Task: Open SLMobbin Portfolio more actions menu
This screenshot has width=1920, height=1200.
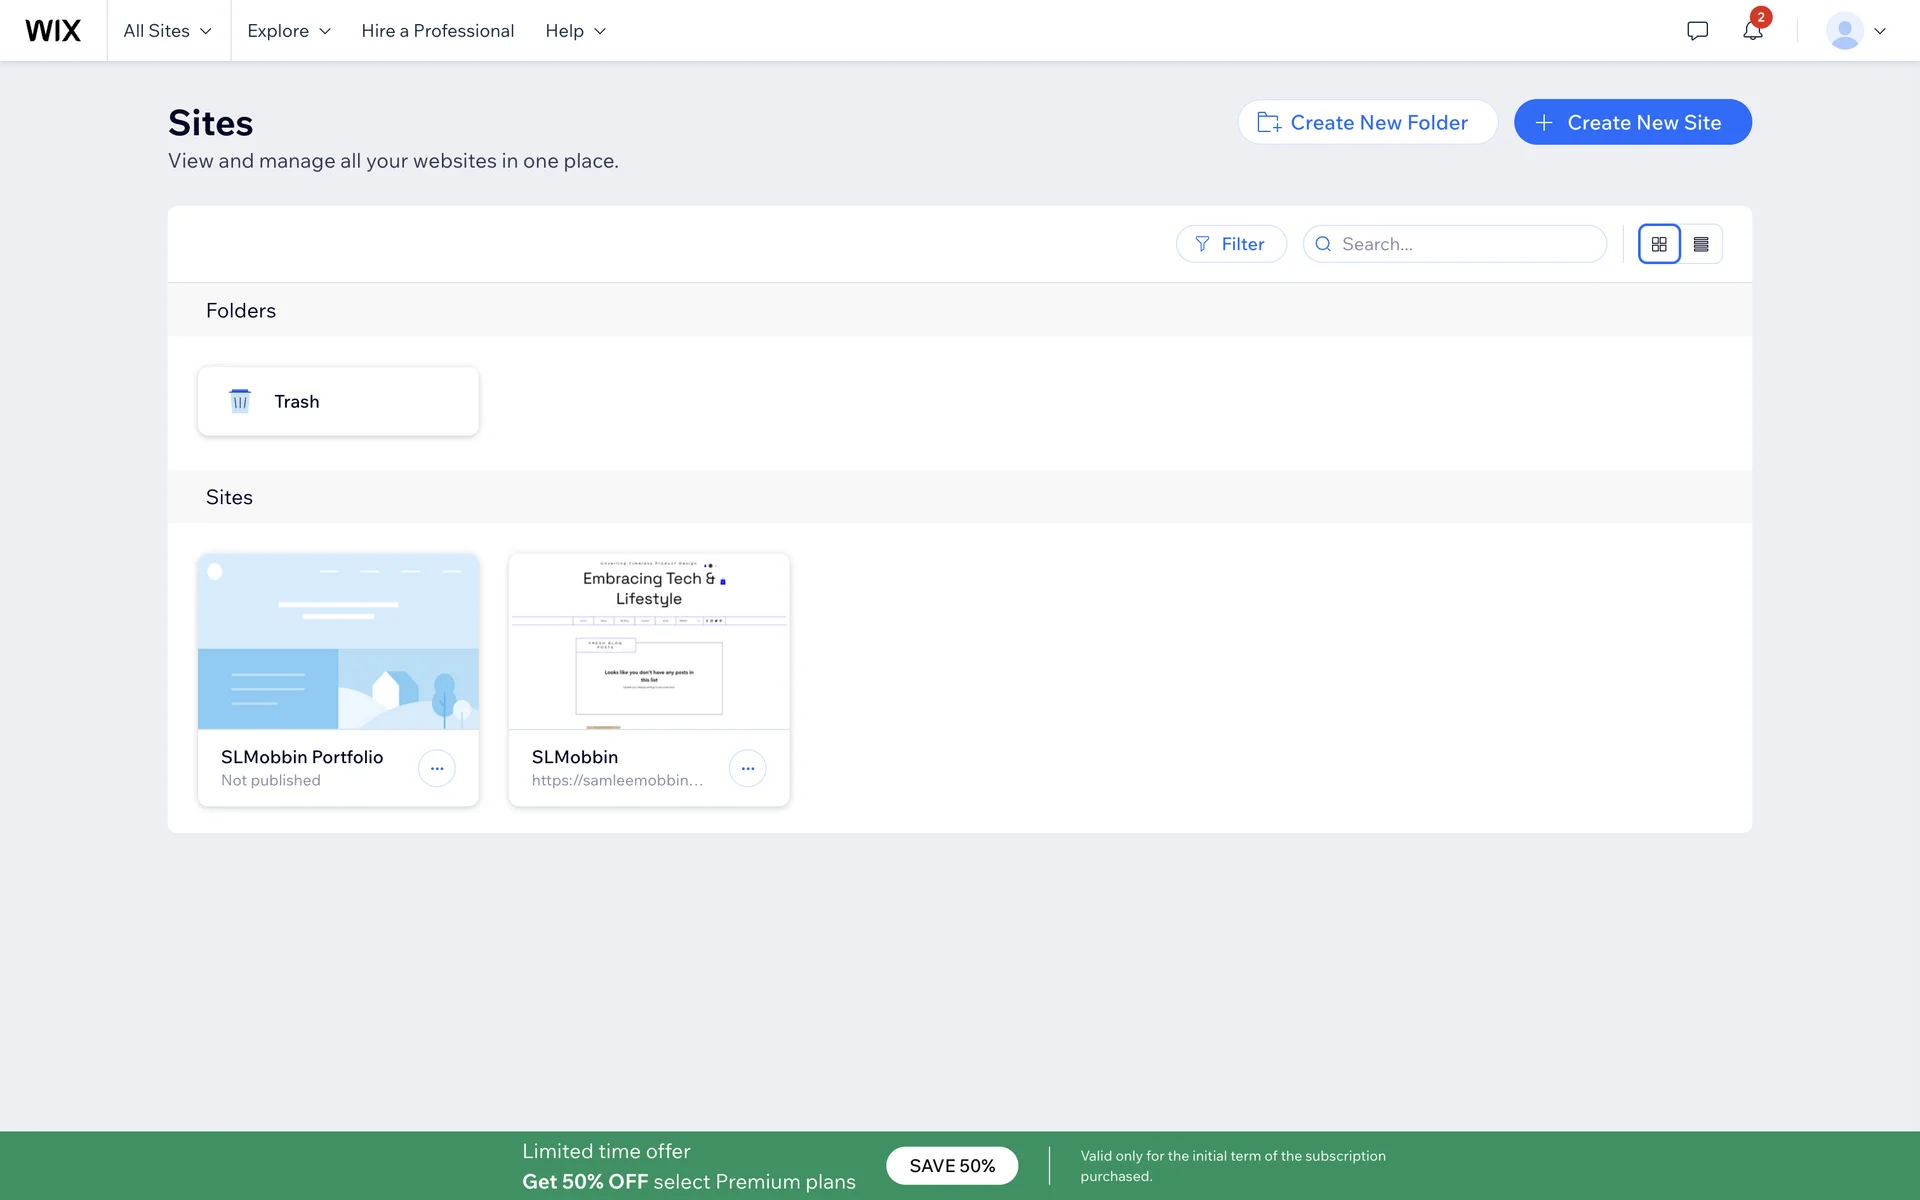Action: point(437,768)
